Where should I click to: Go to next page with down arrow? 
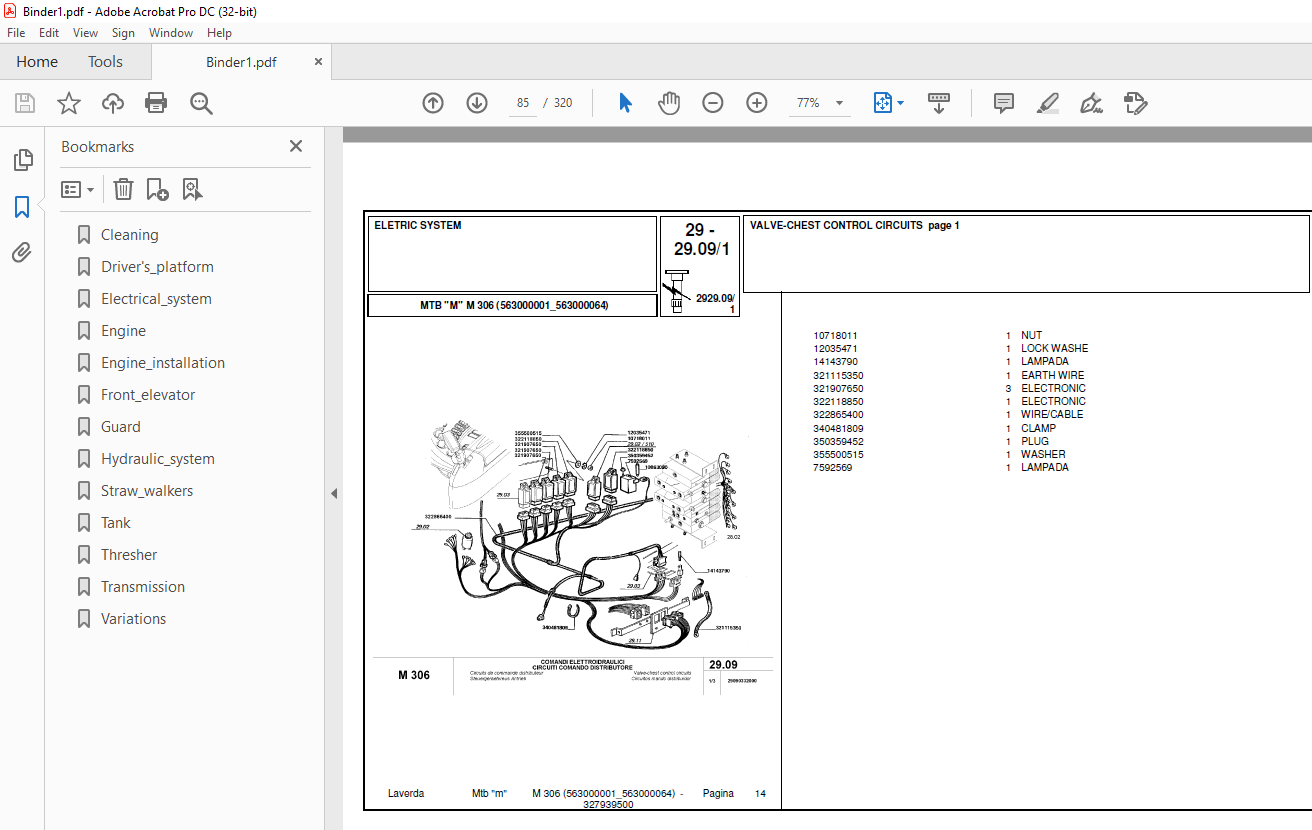coord(477,103)
